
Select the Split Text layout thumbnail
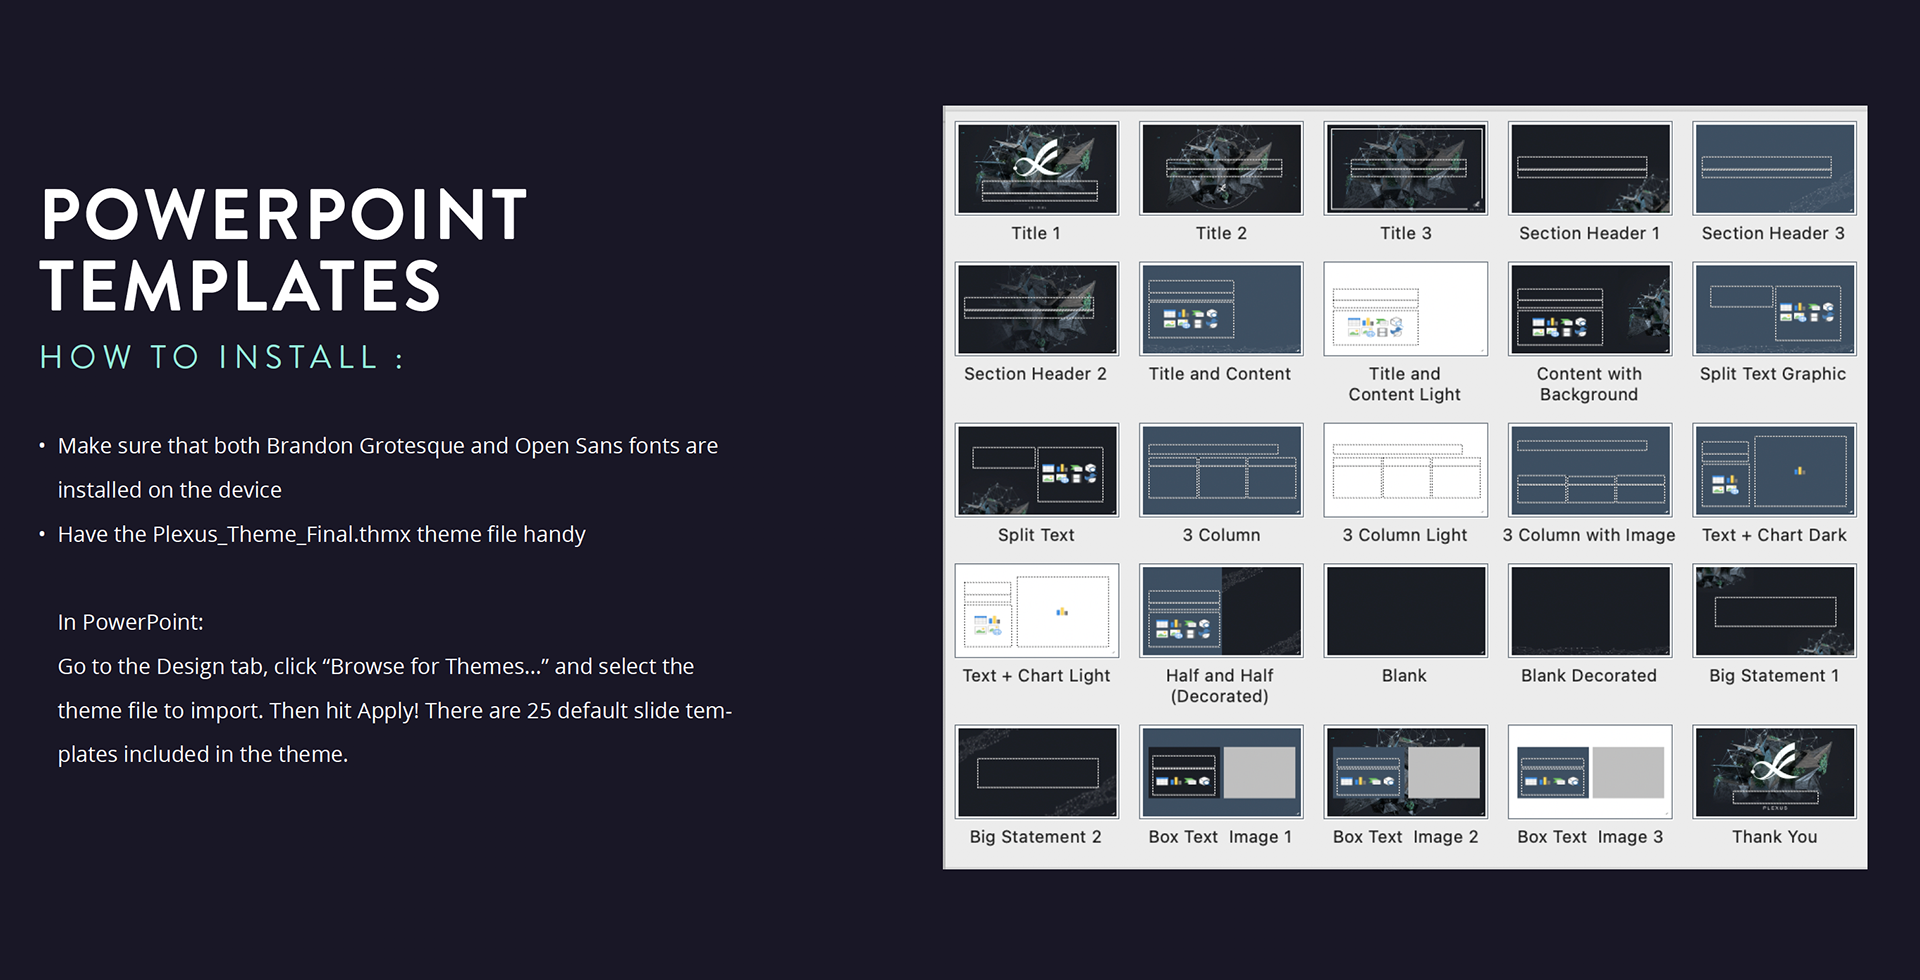point(1037,470)
